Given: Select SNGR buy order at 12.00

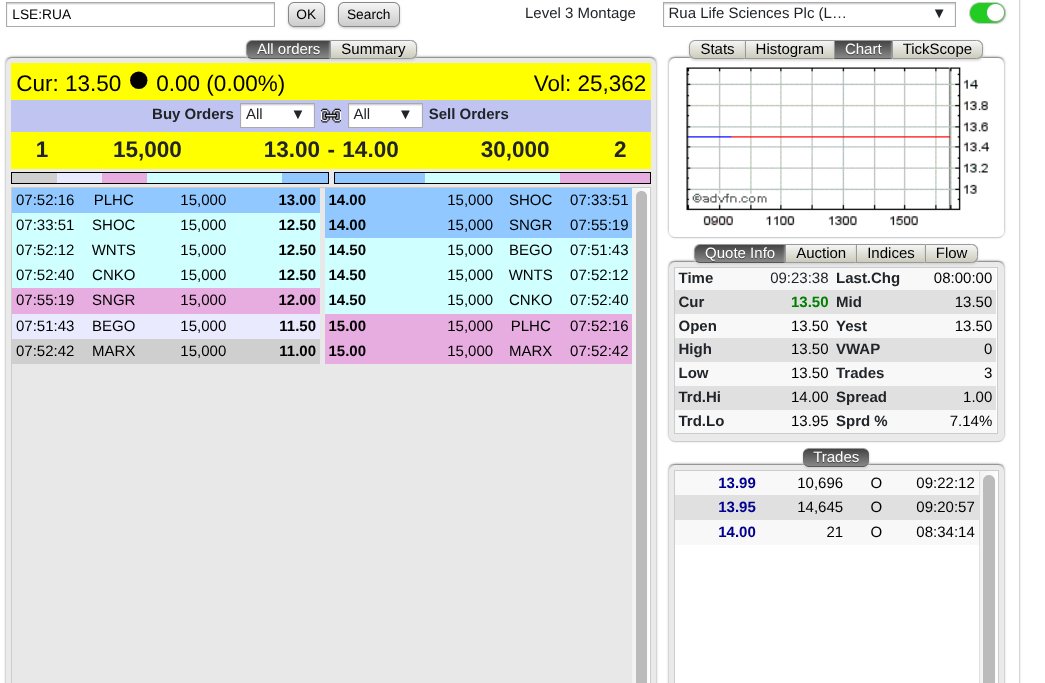Looking at the screenshot, I should pos(166,301).
